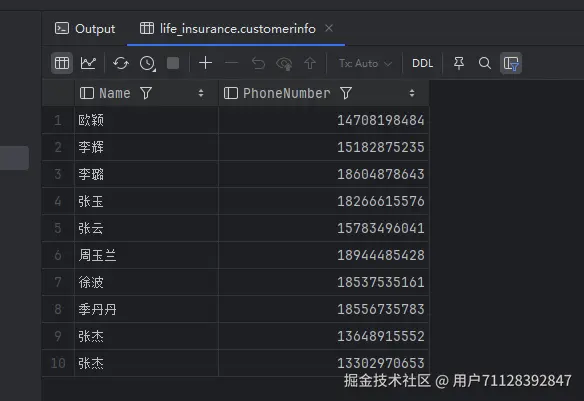Select row number 10
The height and width of the screenshot is (401, 584).
tap(58, 363)
